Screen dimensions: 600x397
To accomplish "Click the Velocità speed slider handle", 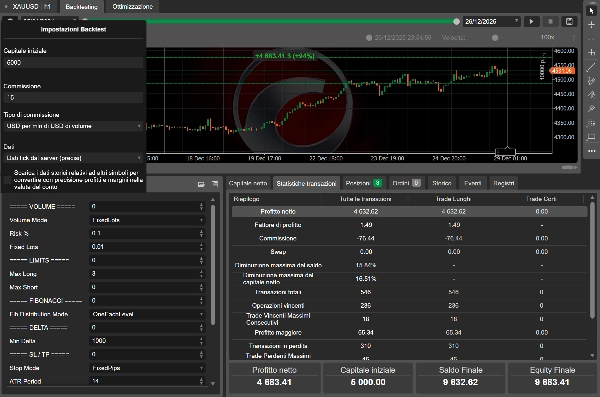I will [495, 38].
